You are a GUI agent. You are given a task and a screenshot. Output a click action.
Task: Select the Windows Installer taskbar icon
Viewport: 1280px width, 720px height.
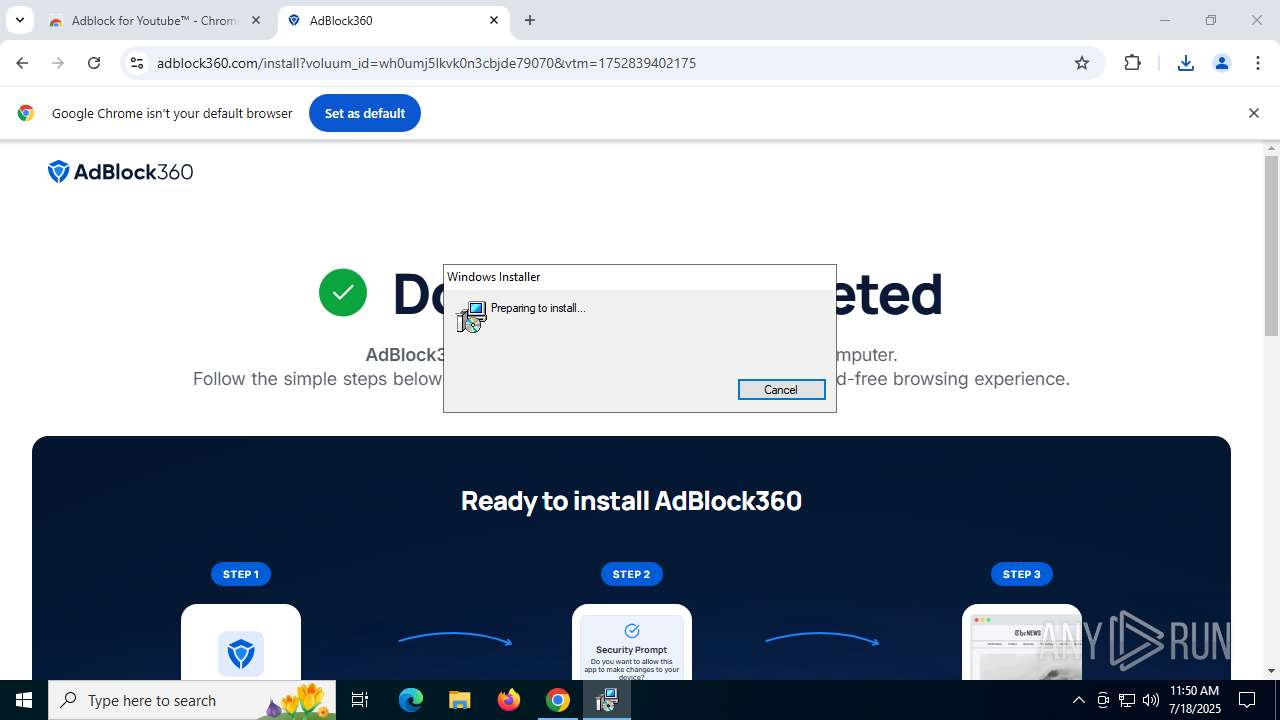point(607,700)
